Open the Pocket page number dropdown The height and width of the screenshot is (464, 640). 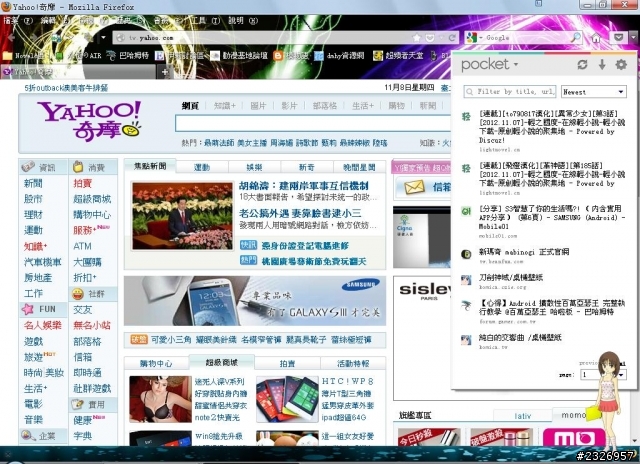click(x=603, y=374)
